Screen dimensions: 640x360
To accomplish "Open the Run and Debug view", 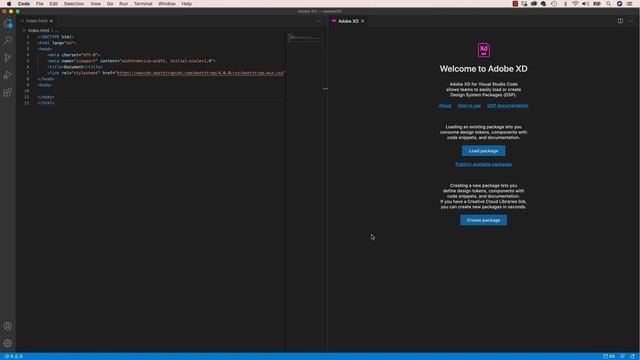I will click(8, 75).
